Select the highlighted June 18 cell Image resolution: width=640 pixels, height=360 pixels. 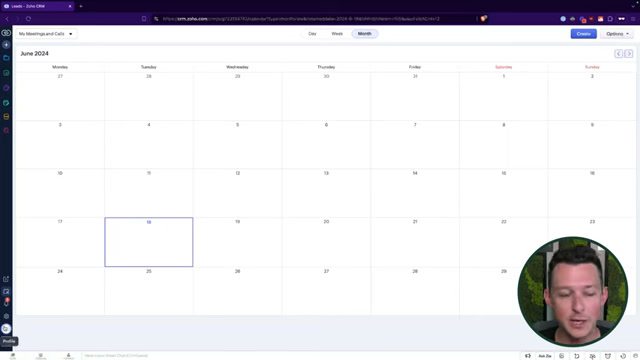(x=149, y=242)
